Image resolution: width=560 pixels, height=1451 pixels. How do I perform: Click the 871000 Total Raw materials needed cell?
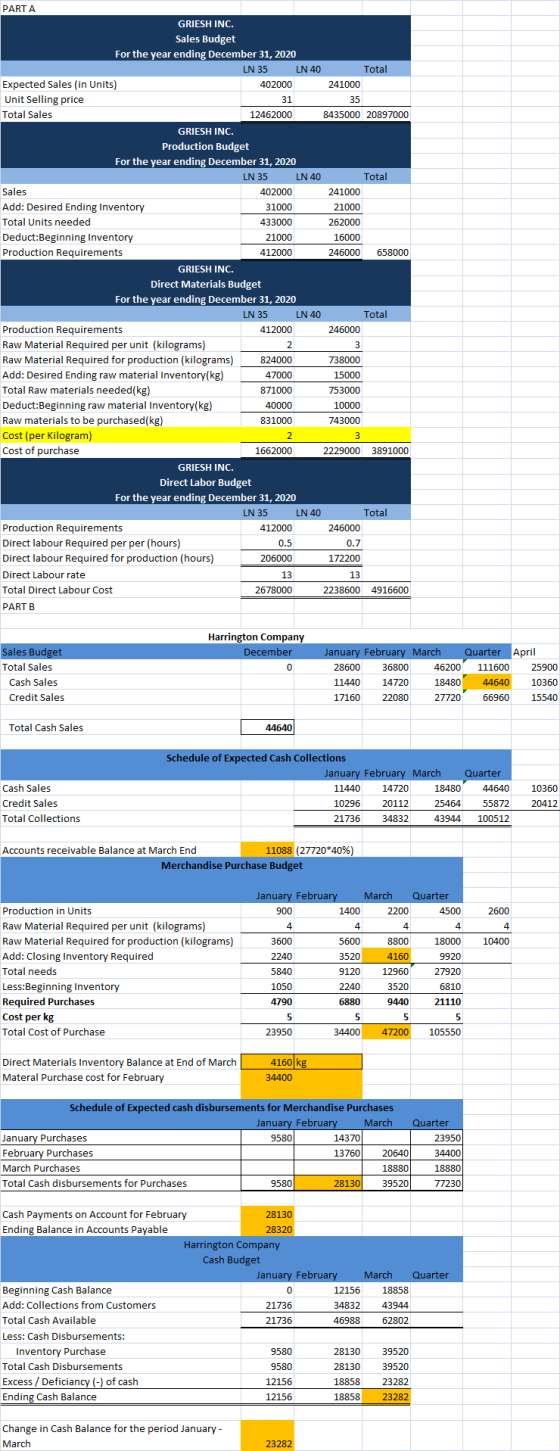pyautogui.click(x=276, y=389)
